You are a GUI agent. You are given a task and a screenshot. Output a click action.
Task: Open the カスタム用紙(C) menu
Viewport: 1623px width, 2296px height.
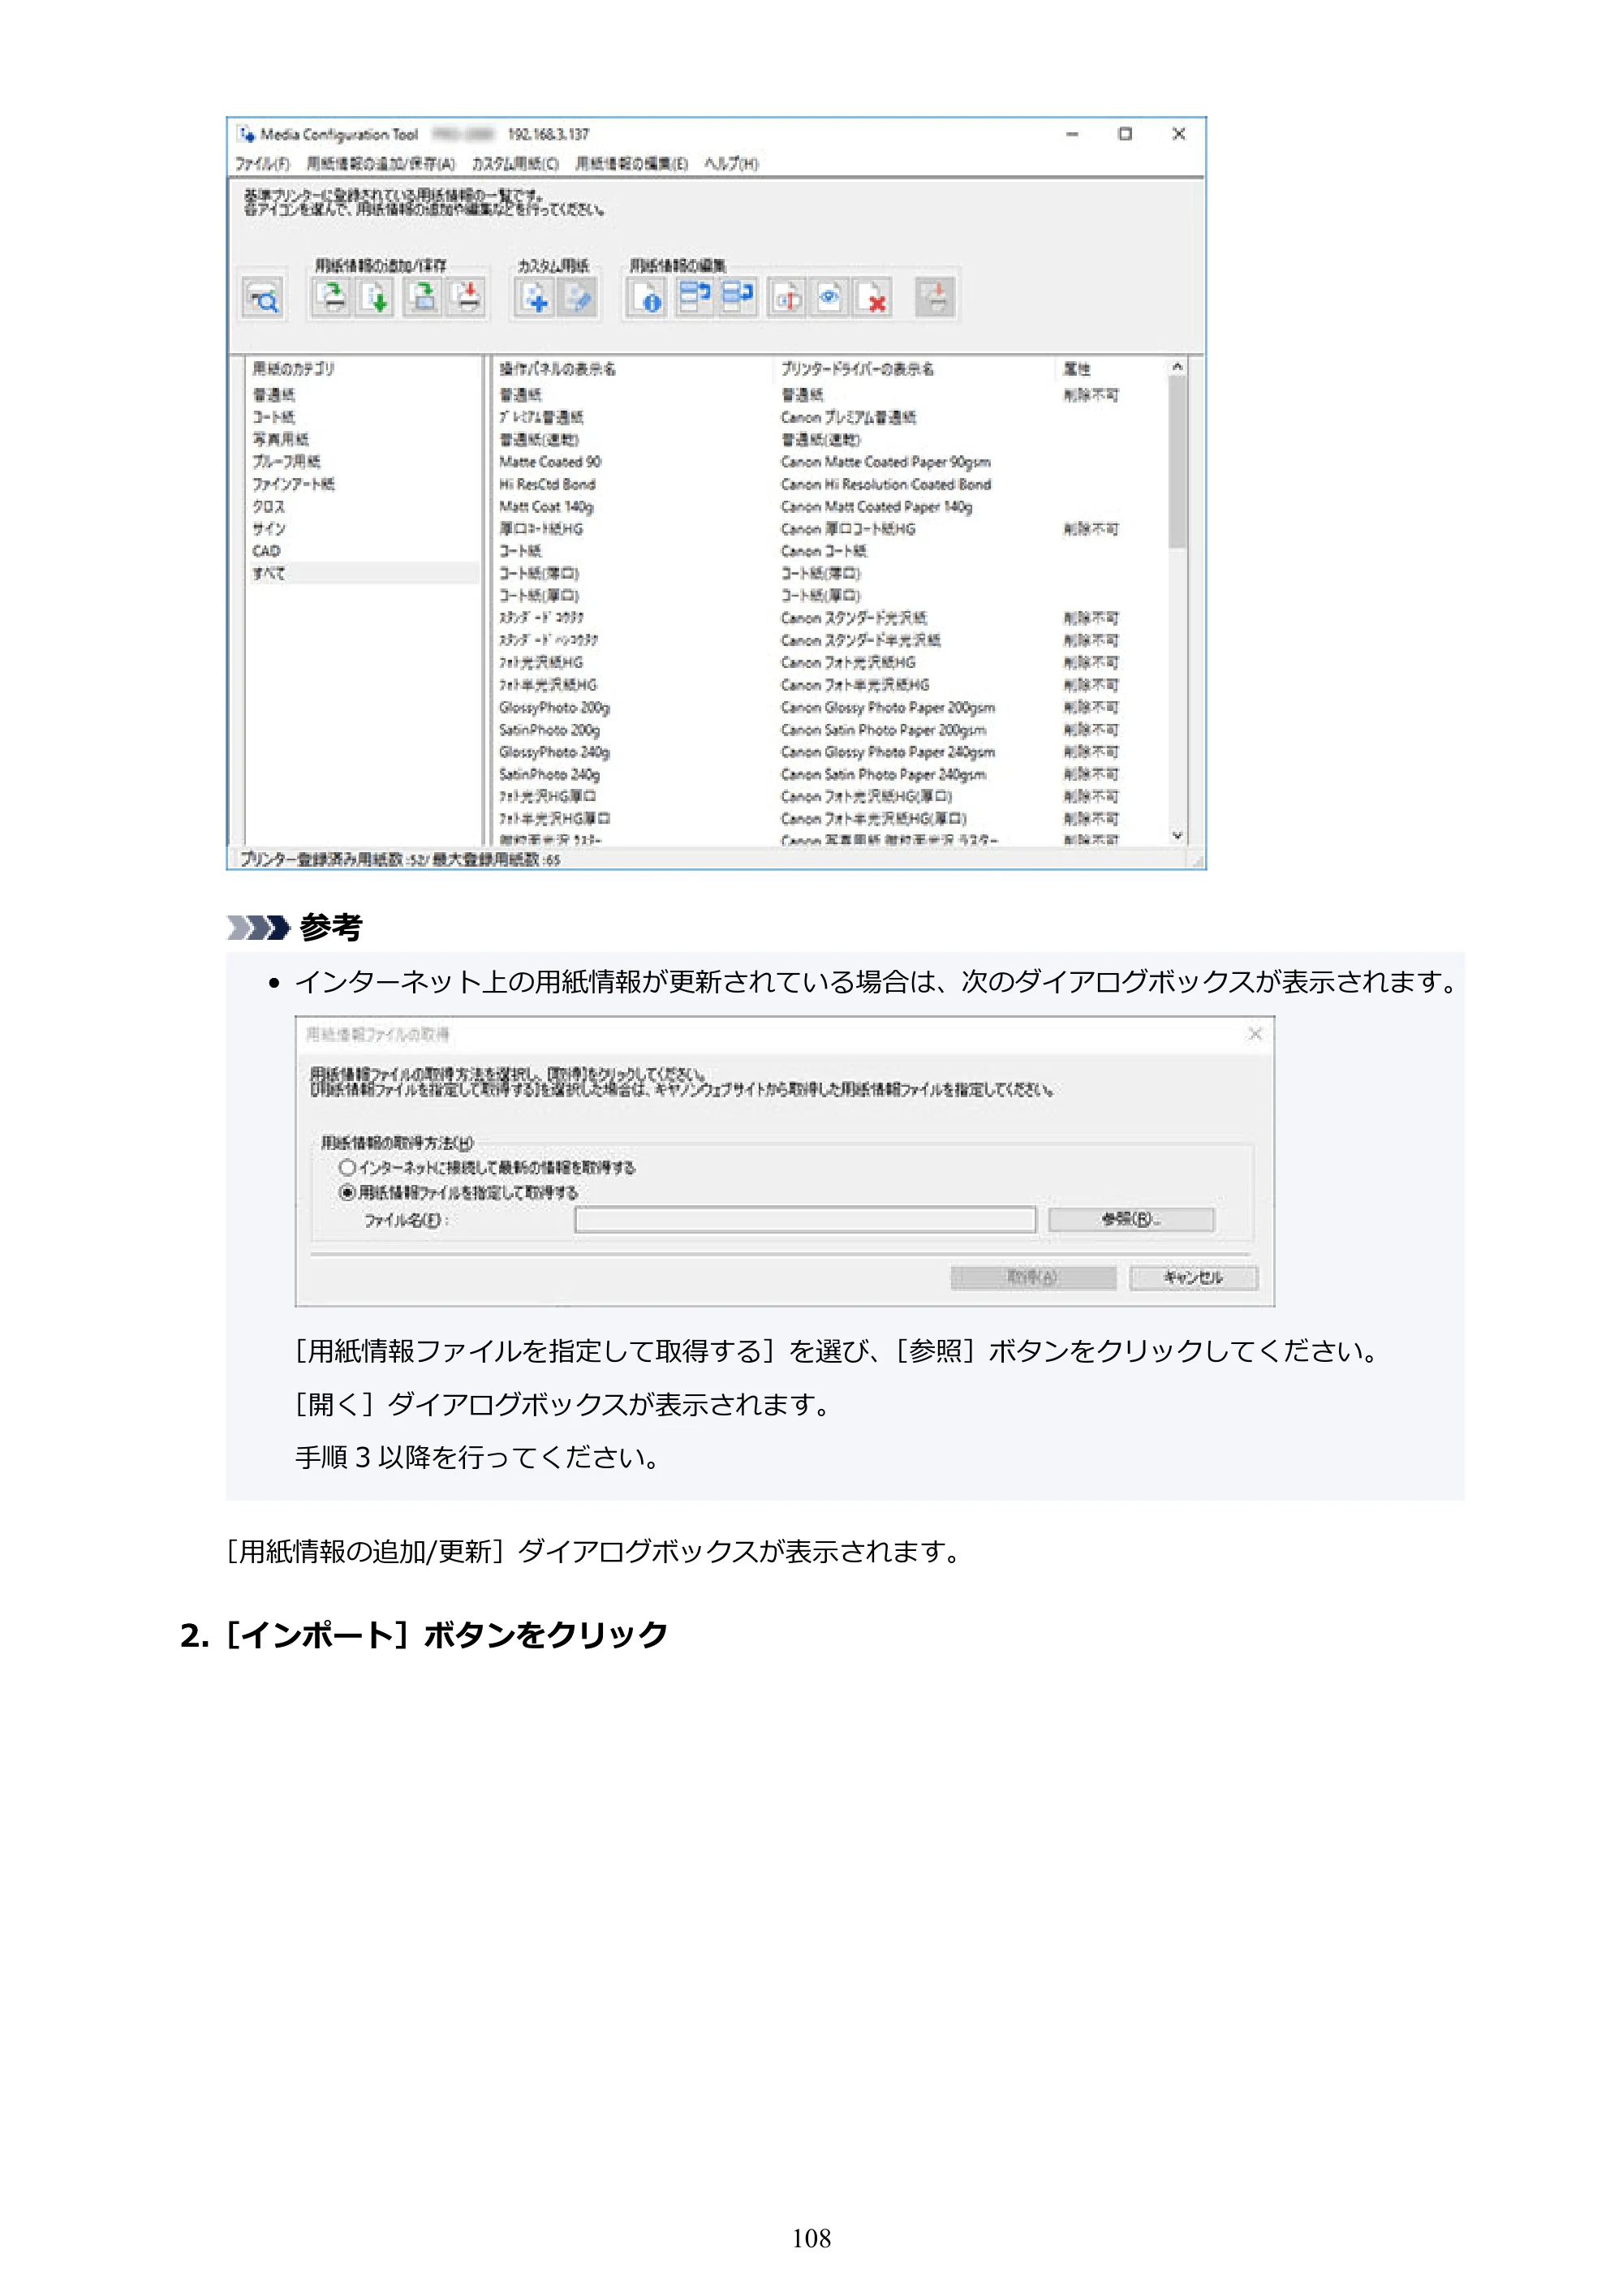[x=515, y=164]
